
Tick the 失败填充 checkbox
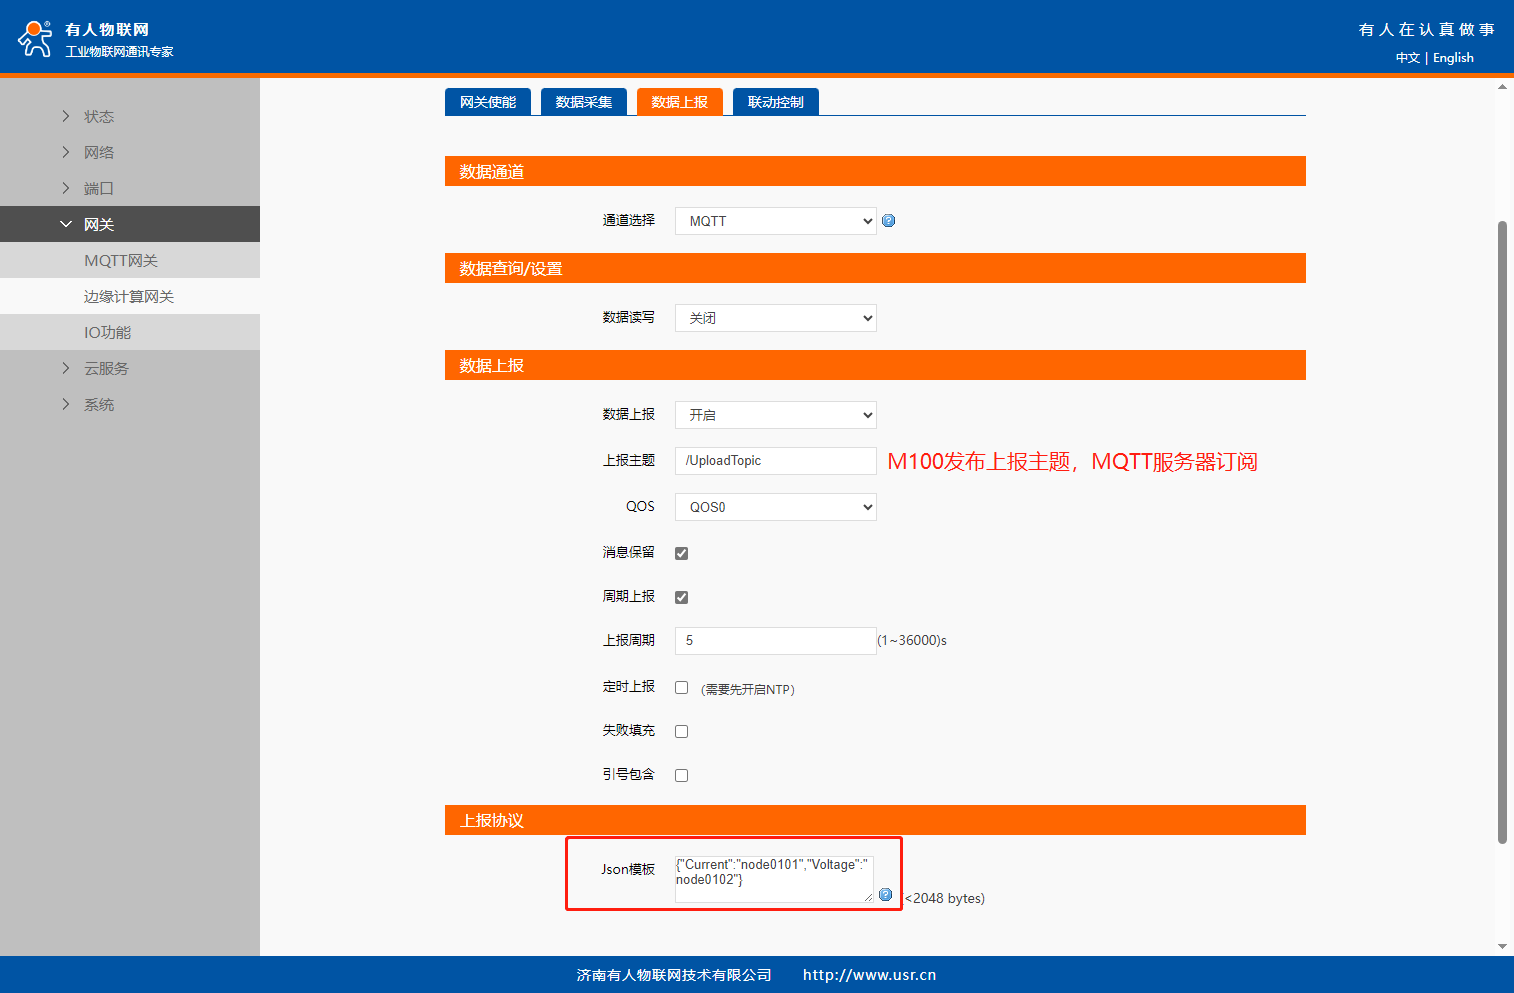pos(681,731)
